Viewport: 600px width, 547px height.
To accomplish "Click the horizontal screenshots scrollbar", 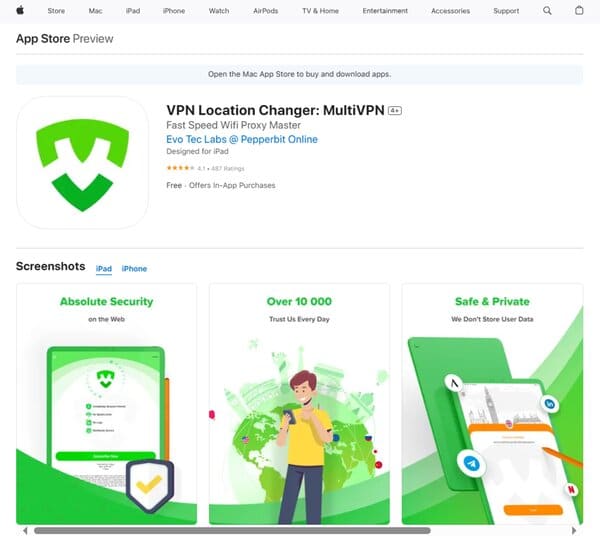I will point(232,531).
